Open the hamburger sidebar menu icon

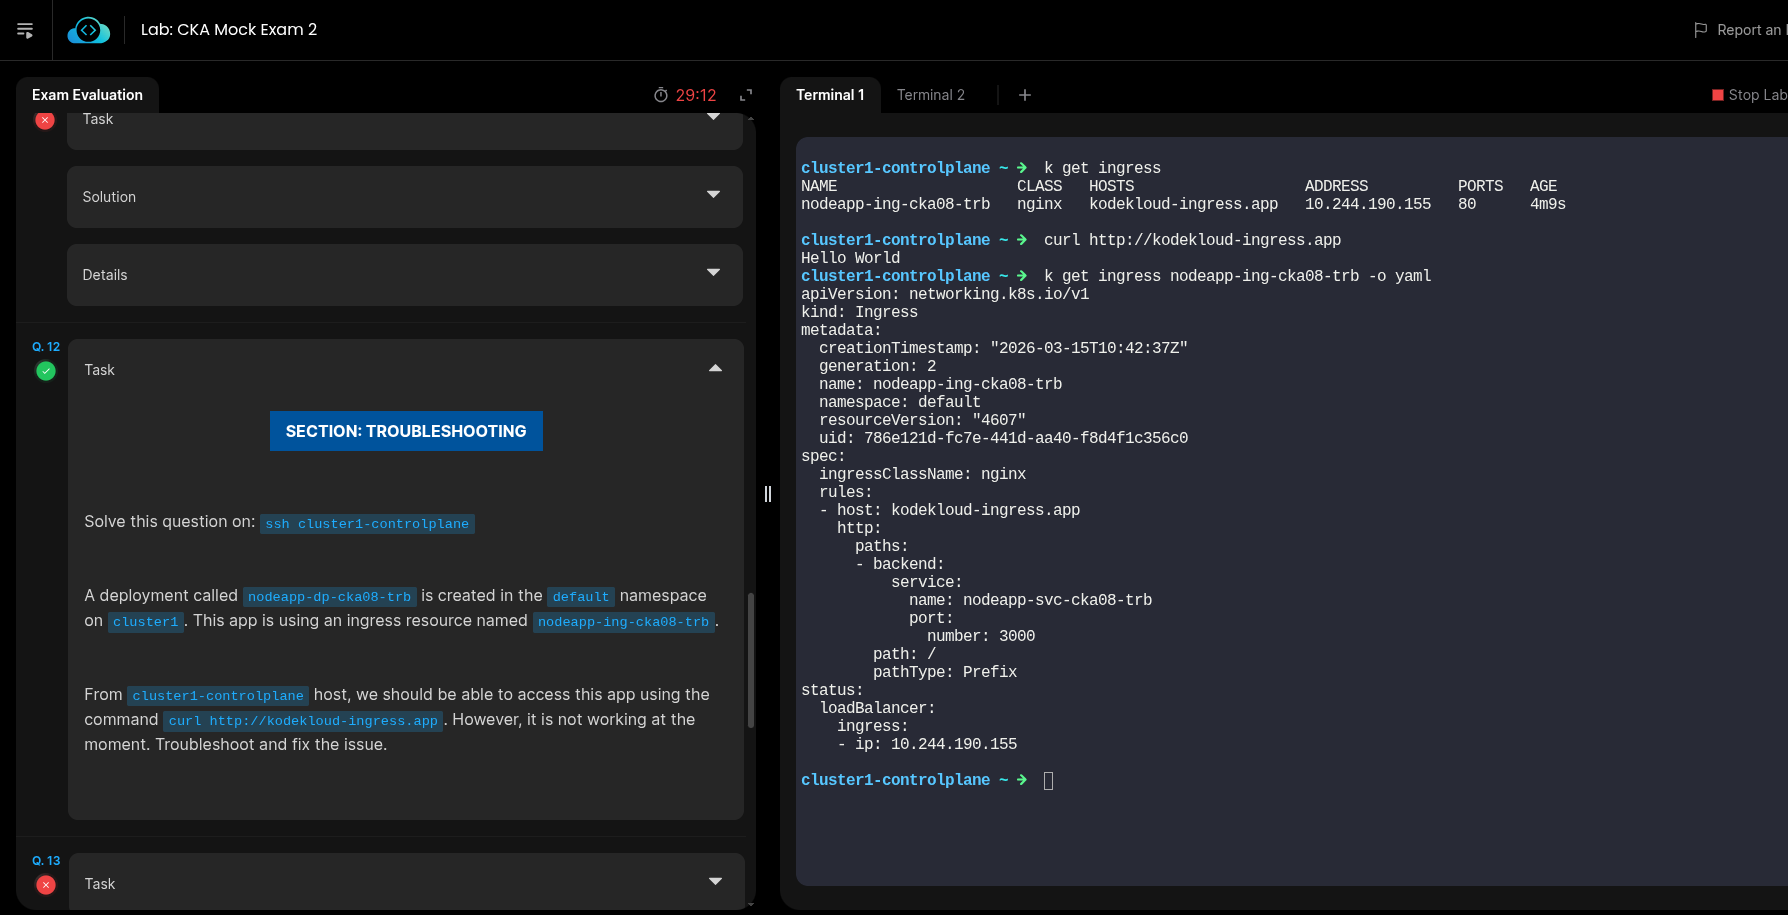(25, 30)
